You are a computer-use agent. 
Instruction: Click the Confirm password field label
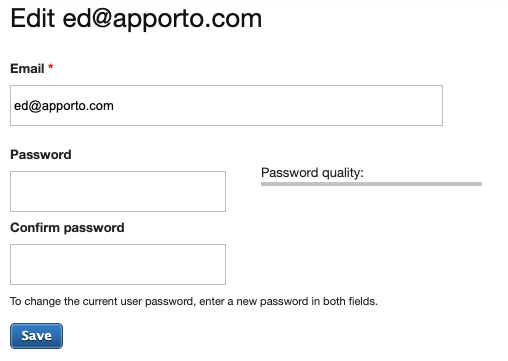click(x=67, y=228)
